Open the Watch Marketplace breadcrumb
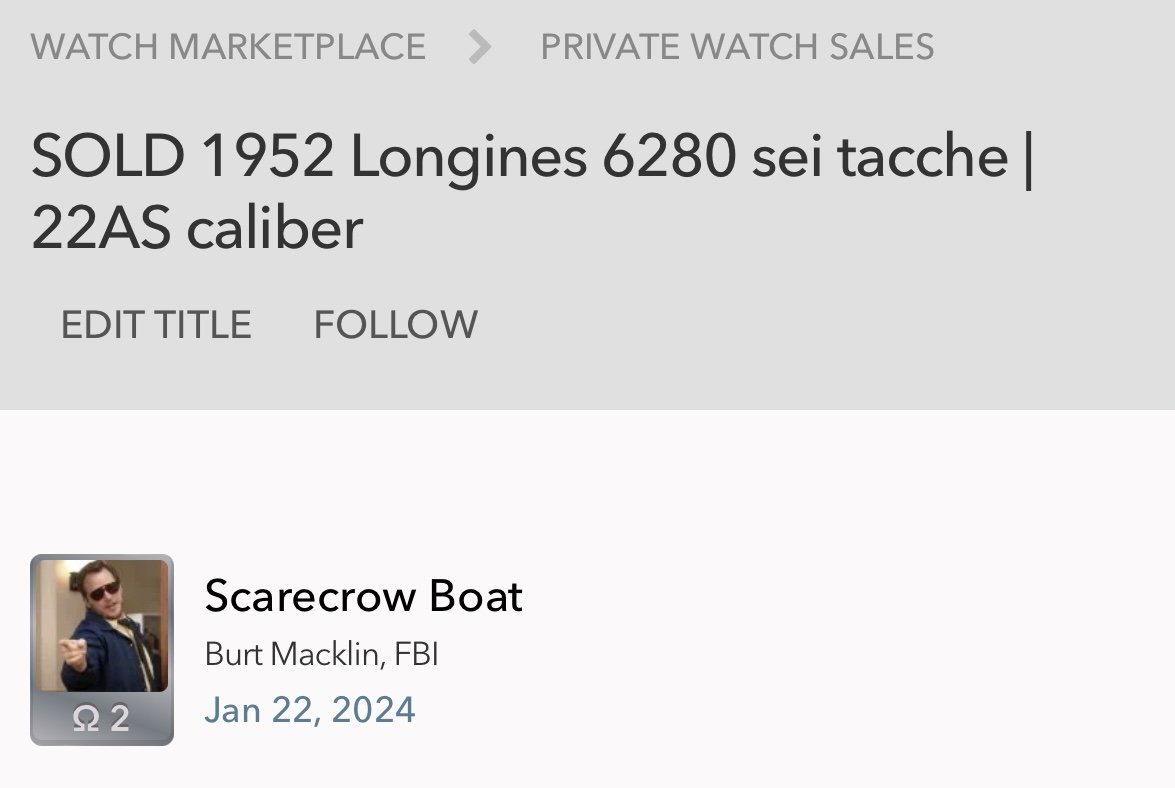1175x788 pixels. (x=228, y=47)
